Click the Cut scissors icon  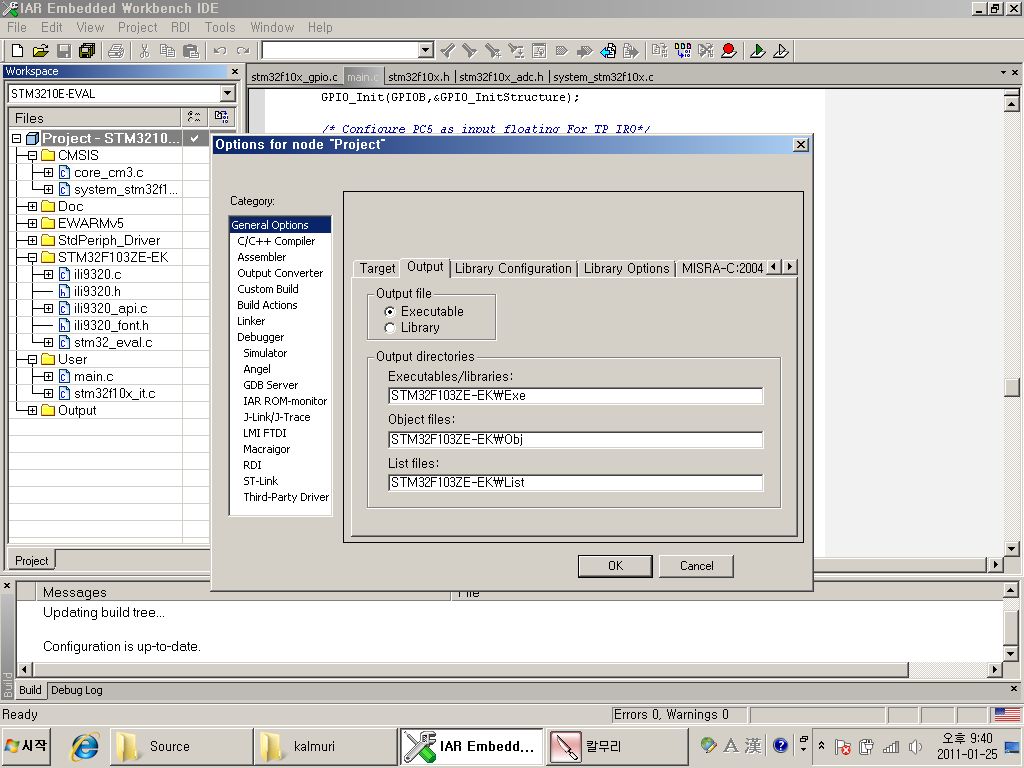(x=144, y=50)
